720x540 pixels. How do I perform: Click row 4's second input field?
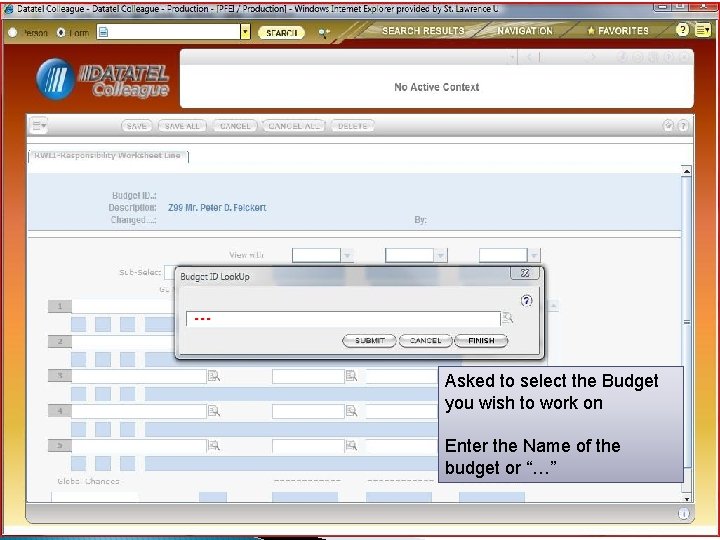[308, 411]
